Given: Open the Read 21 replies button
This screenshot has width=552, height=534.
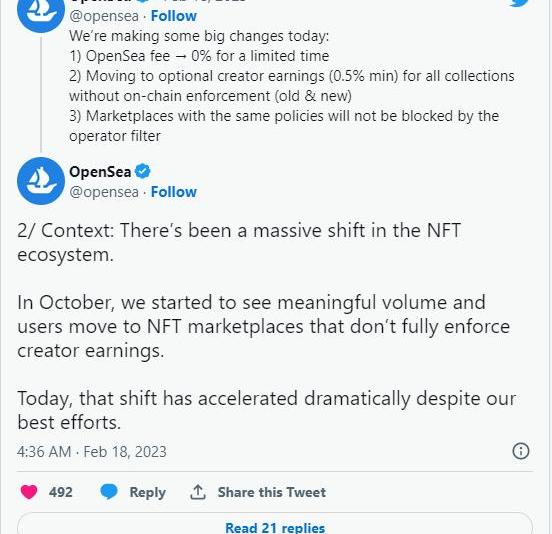Looking at the screenshot, I should (275, 524).
